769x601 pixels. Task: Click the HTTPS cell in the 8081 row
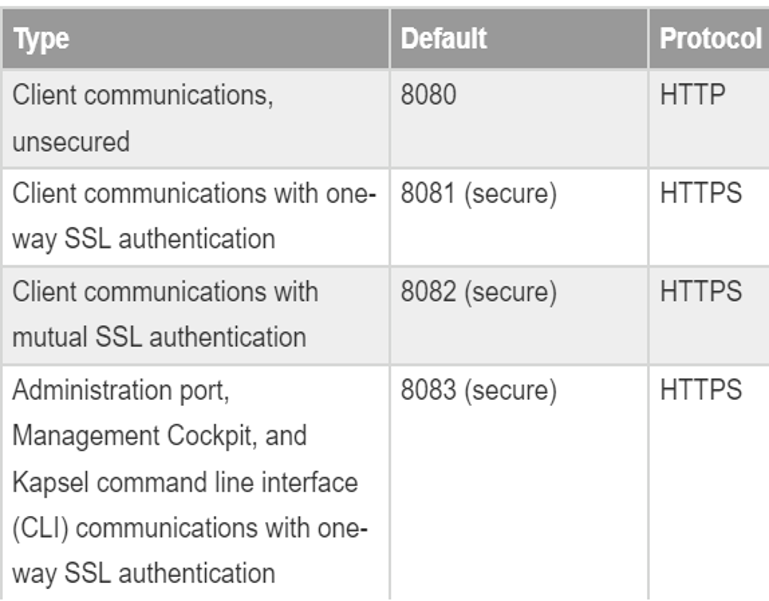tap(701, 194)
